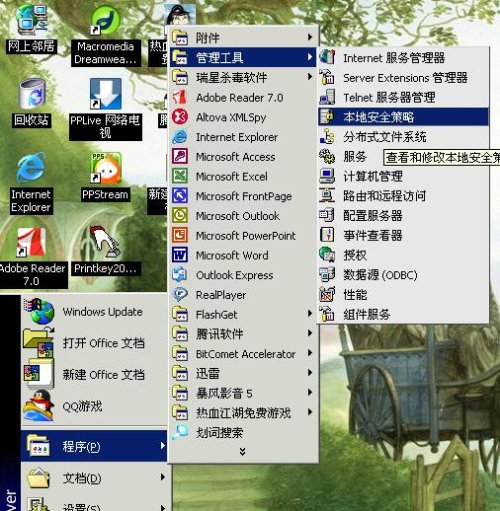Click the 划词搜索 magnifier icon
Image resolution: width=500 pixels, height=511 pixels.
click(180, 432)
